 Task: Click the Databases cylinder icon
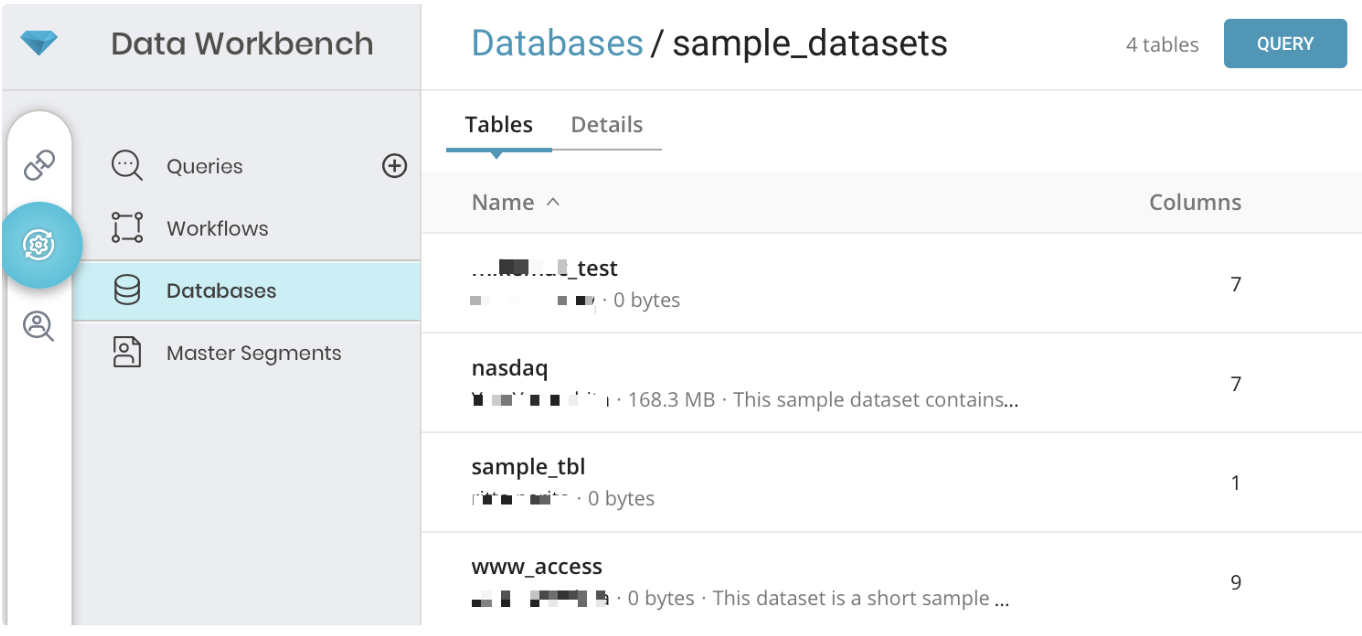coord(127,291)
